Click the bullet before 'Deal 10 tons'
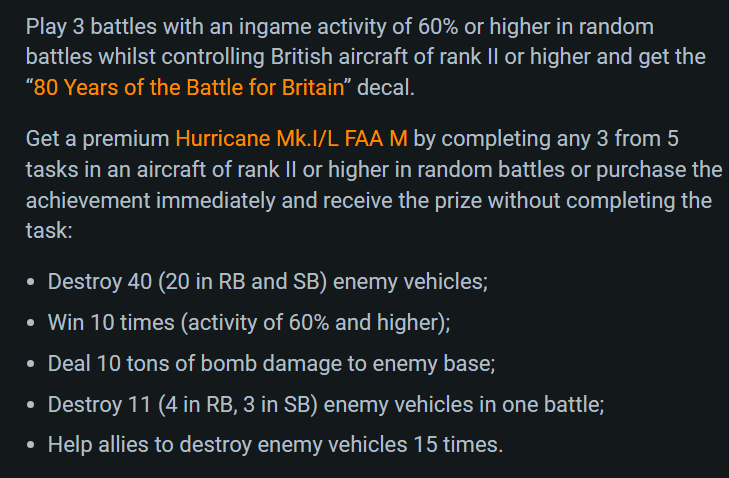729x478 pixels. coord(31,364)
